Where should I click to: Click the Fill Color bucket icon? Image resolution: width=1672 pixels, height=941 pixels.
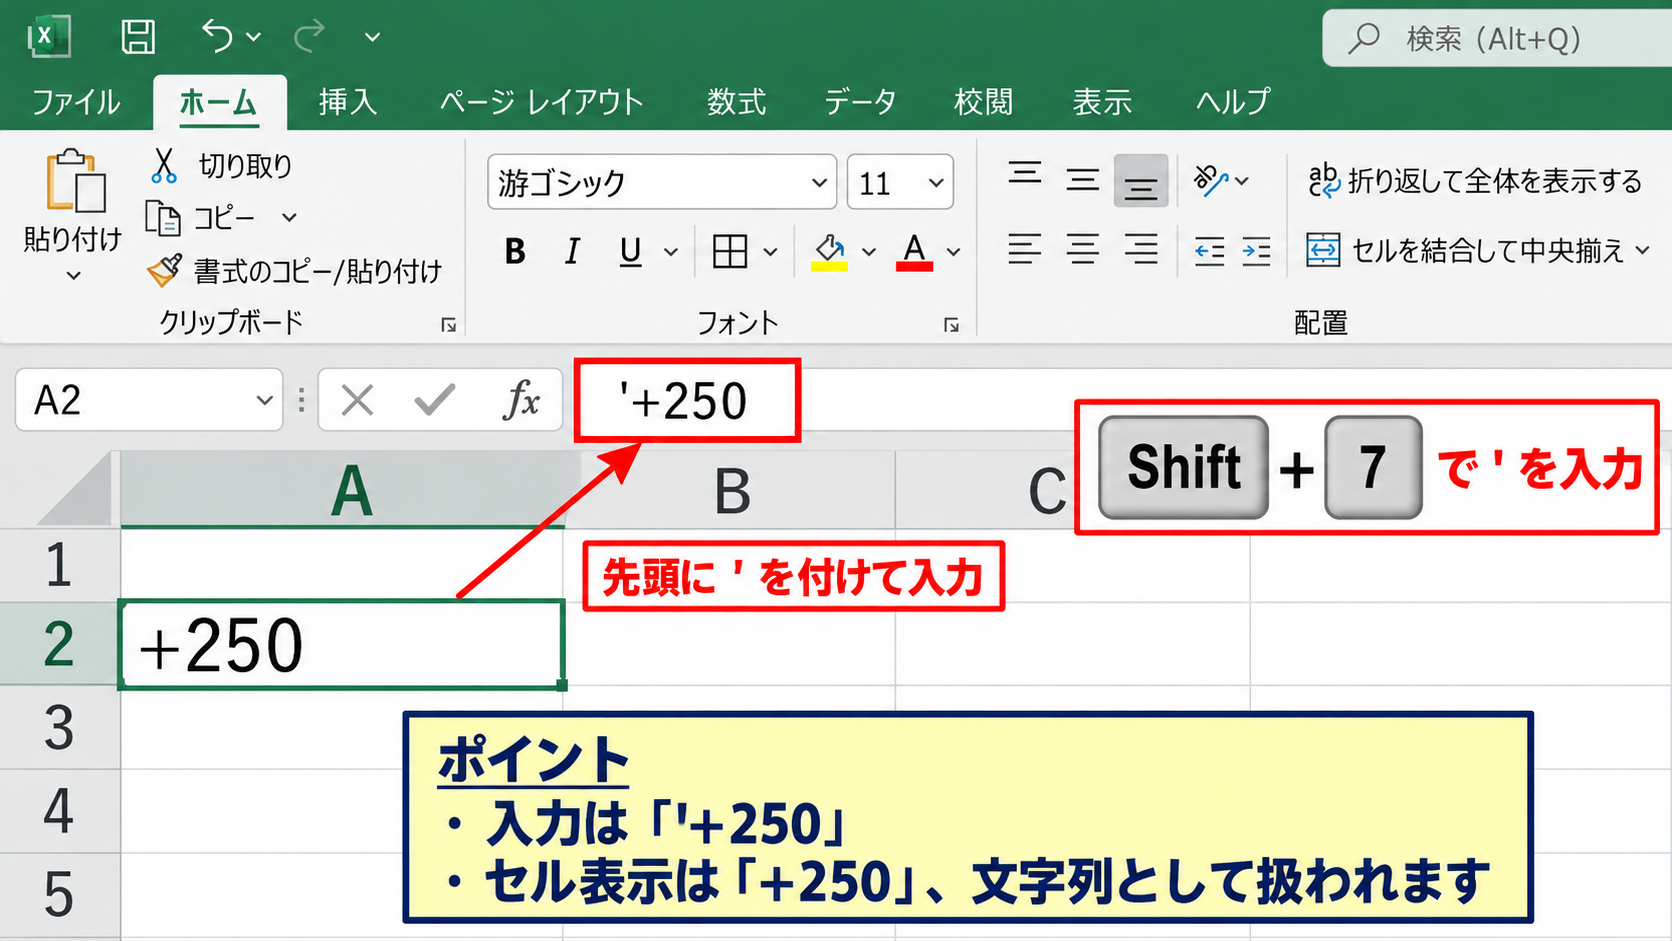click(829, 251)
